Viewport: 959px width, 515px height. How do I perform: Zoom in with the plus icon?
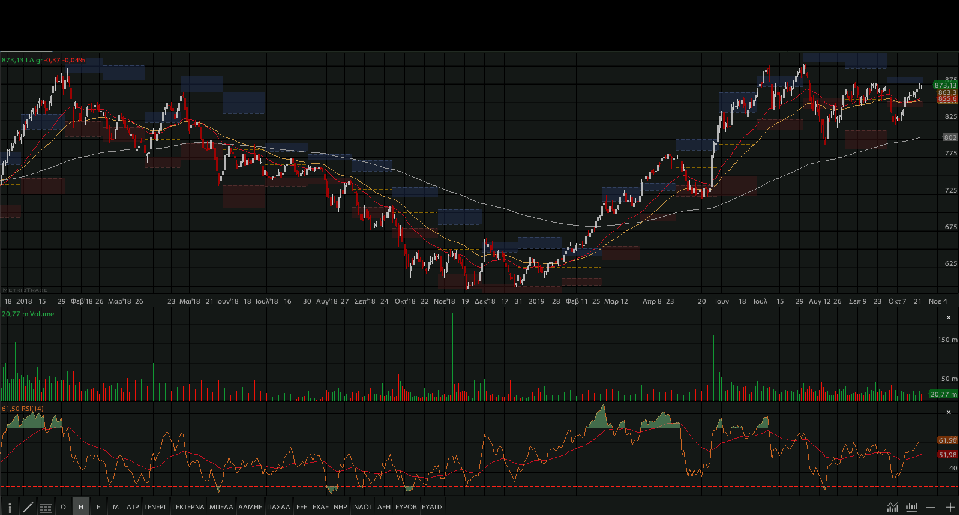pos(948,507)
